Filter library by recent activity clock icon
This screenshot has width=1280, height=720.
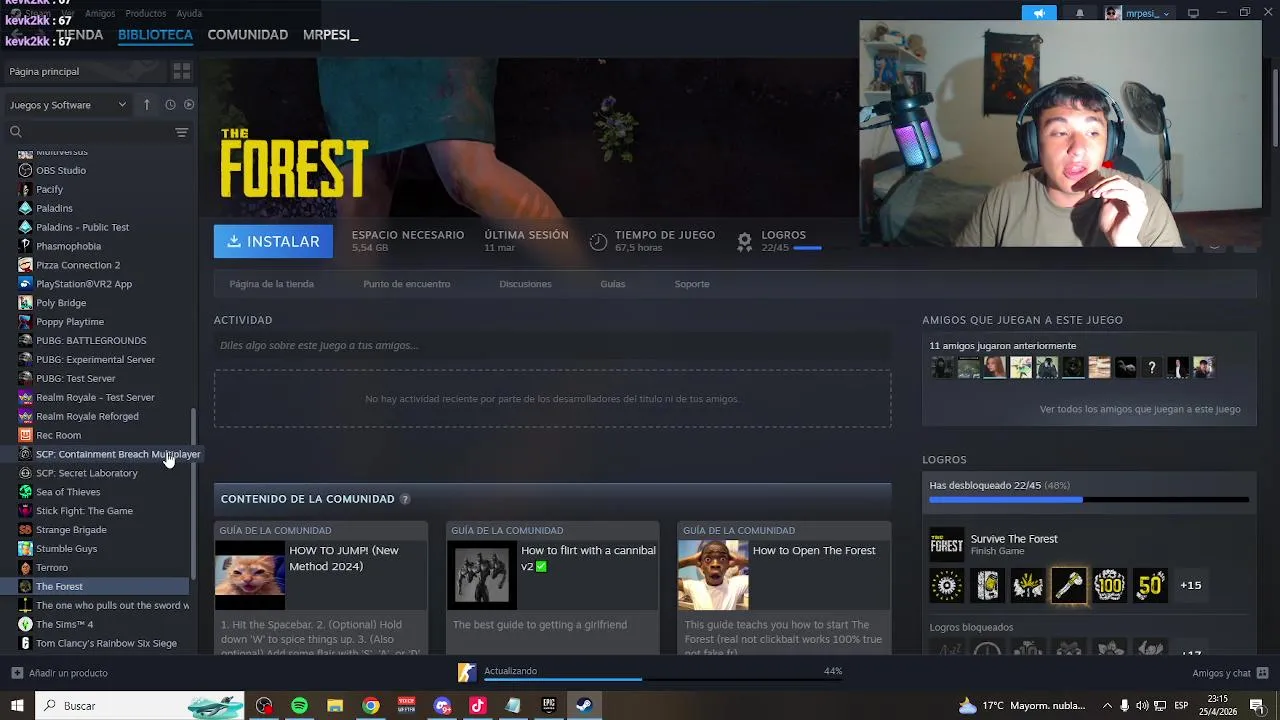click(x=170, y=104)
